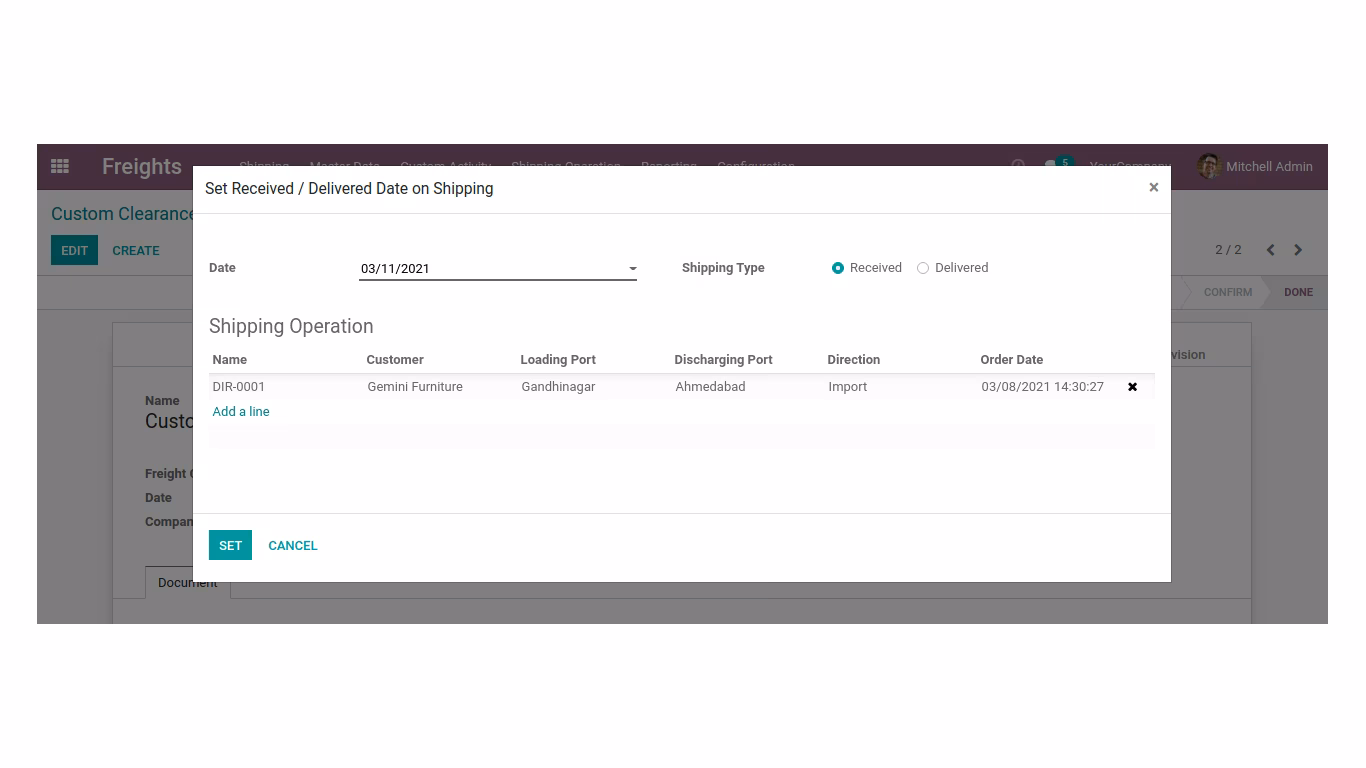1366x768 pixels.
Task: Select the CONFIRM status stage
Action: point(1227,292)
